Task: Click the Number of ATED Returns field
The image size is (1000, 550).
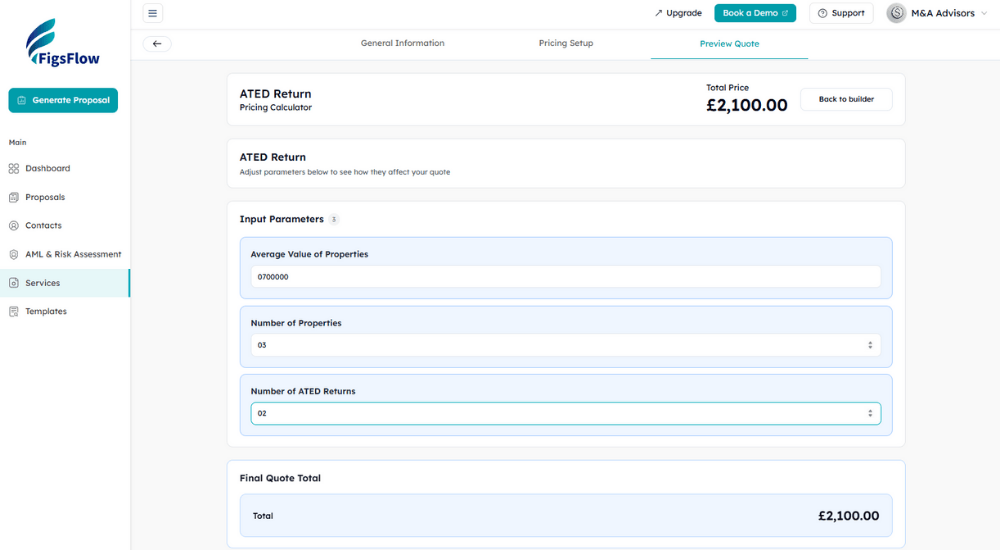Action: pyautogui.click(x=566, y=413)
